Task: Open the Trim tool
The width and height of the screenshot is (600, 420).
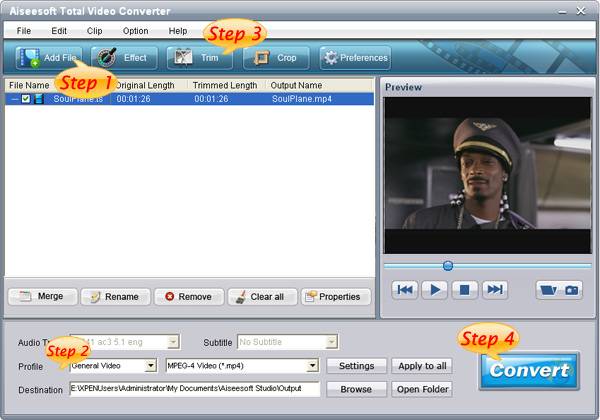Action: coord(199,58)
